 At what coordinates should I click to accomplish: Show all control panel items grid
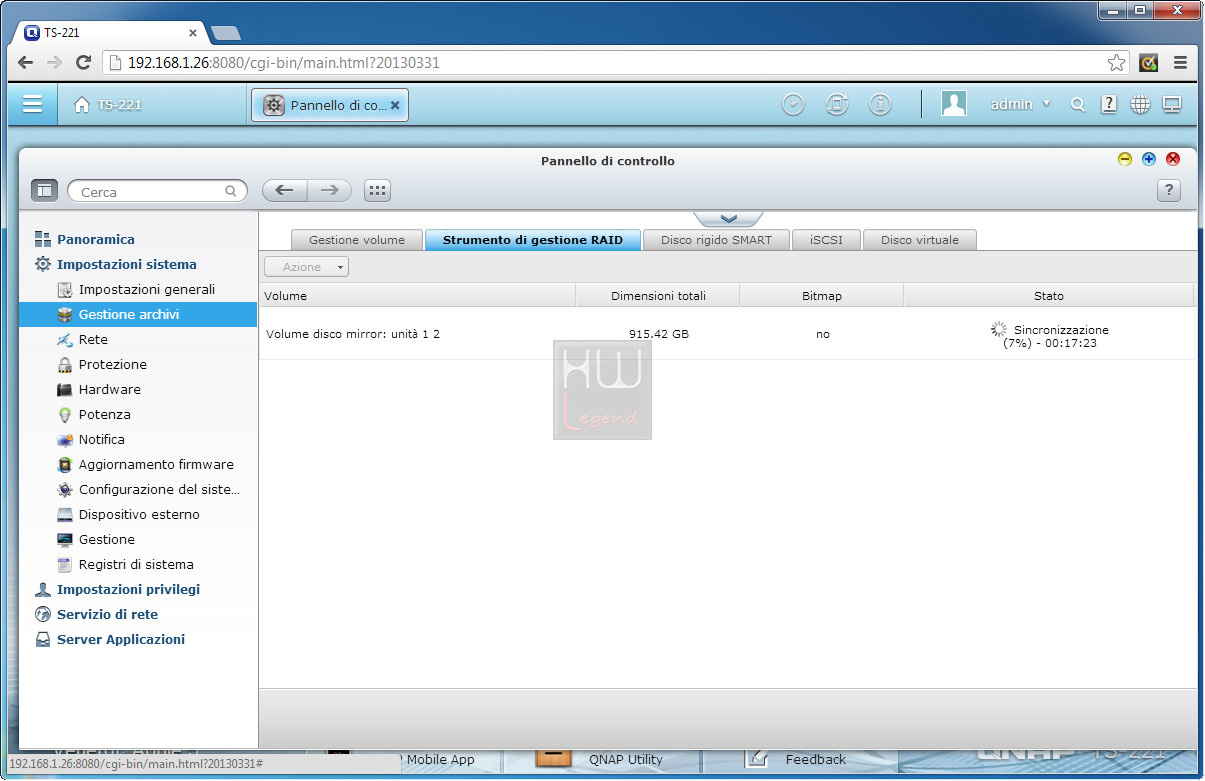(377, 191)
